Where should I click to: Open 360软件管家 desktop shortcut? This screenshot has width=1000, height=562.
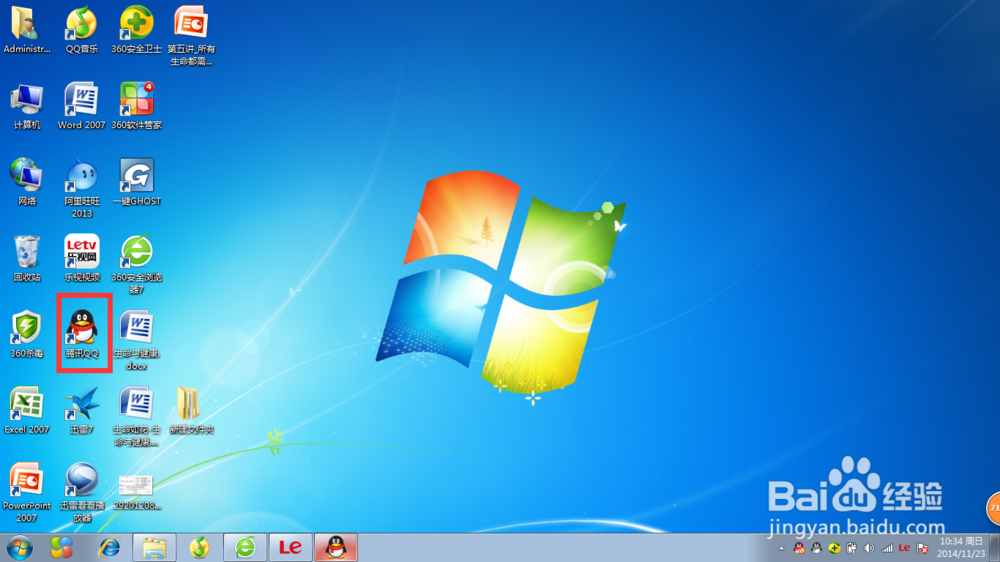click(x=136, y=106)
